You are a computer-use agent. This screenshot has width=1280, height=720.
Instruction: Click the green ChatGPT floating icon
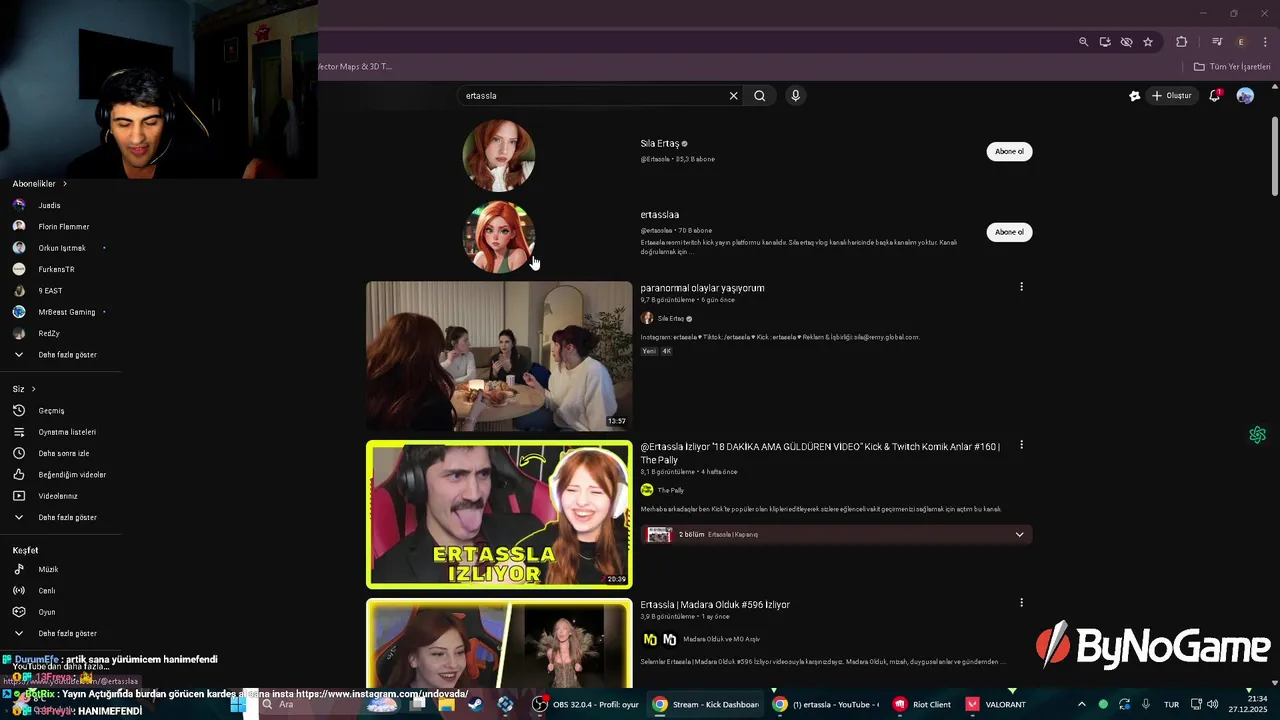(x=1257, y=435)
